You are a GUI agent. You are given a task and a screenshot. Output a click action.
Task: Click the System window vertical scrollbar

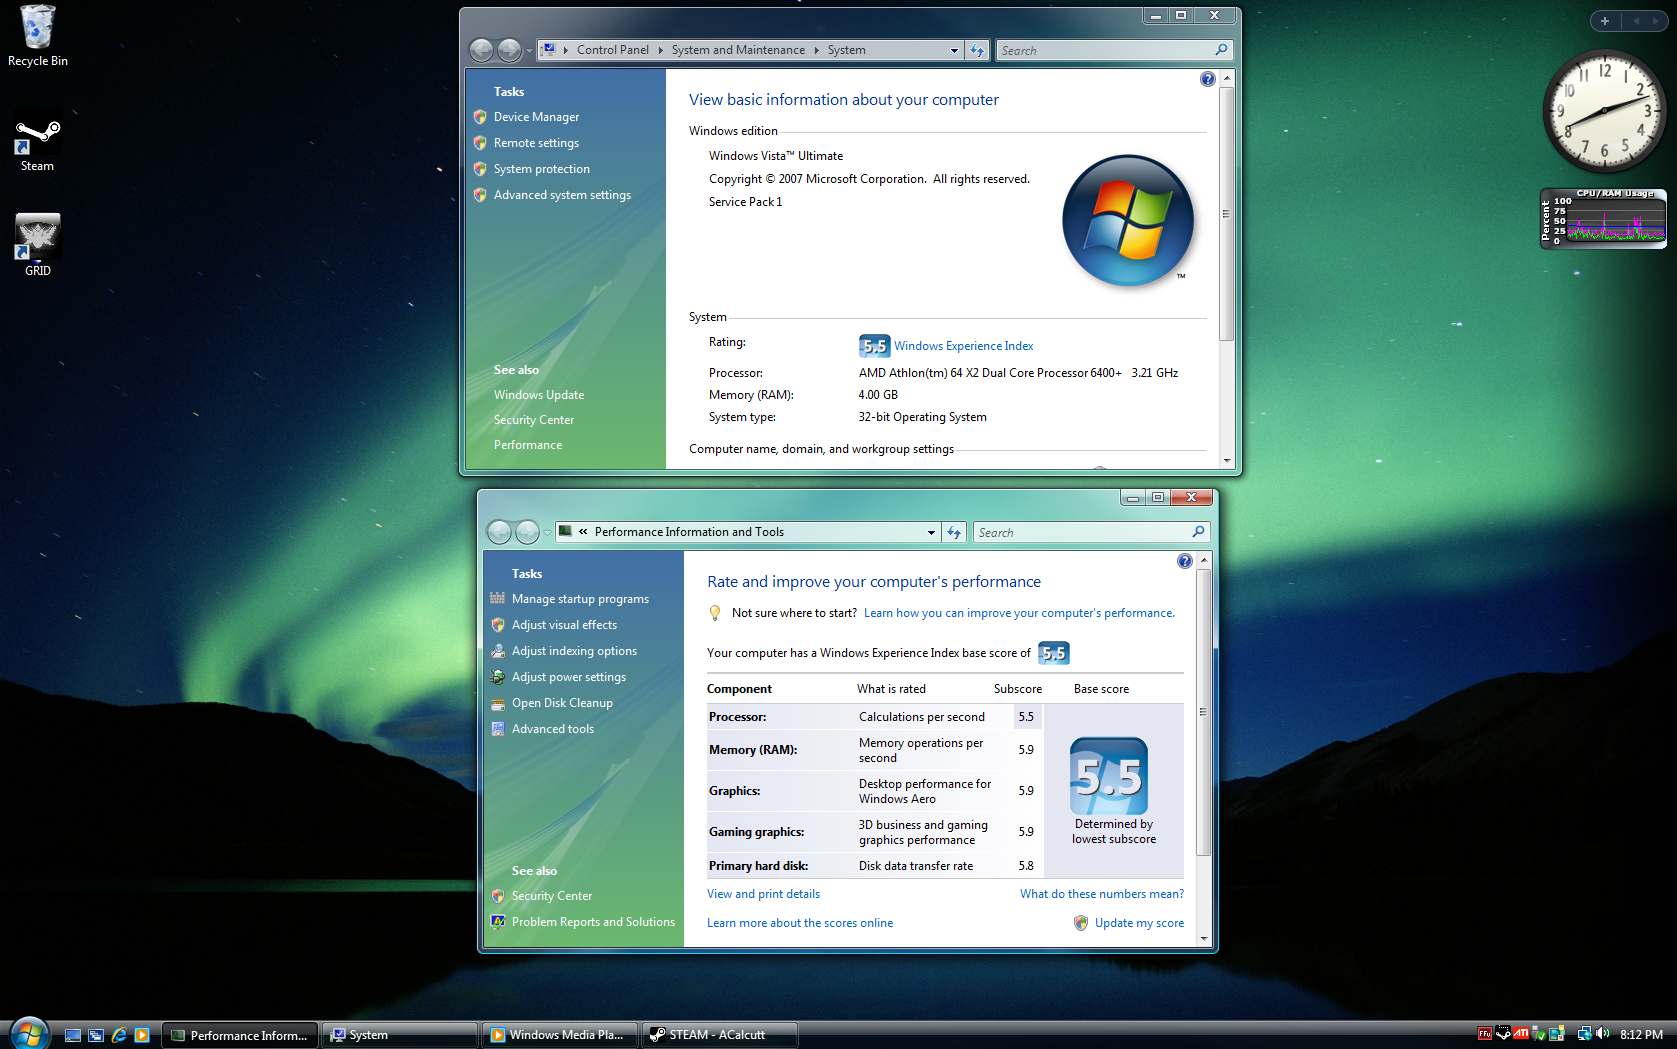click(1226, 214)
